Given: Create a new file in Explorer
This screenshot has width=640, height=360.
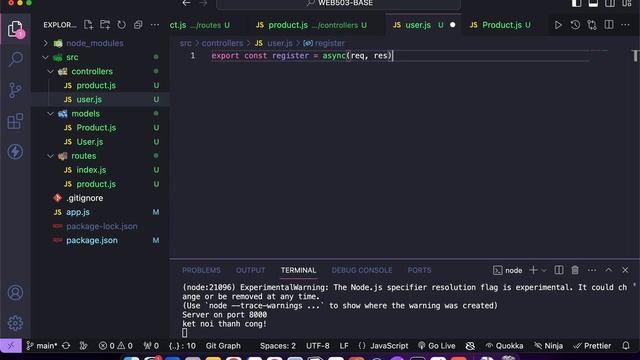Looking at the screenshot, I should (88, 25).
